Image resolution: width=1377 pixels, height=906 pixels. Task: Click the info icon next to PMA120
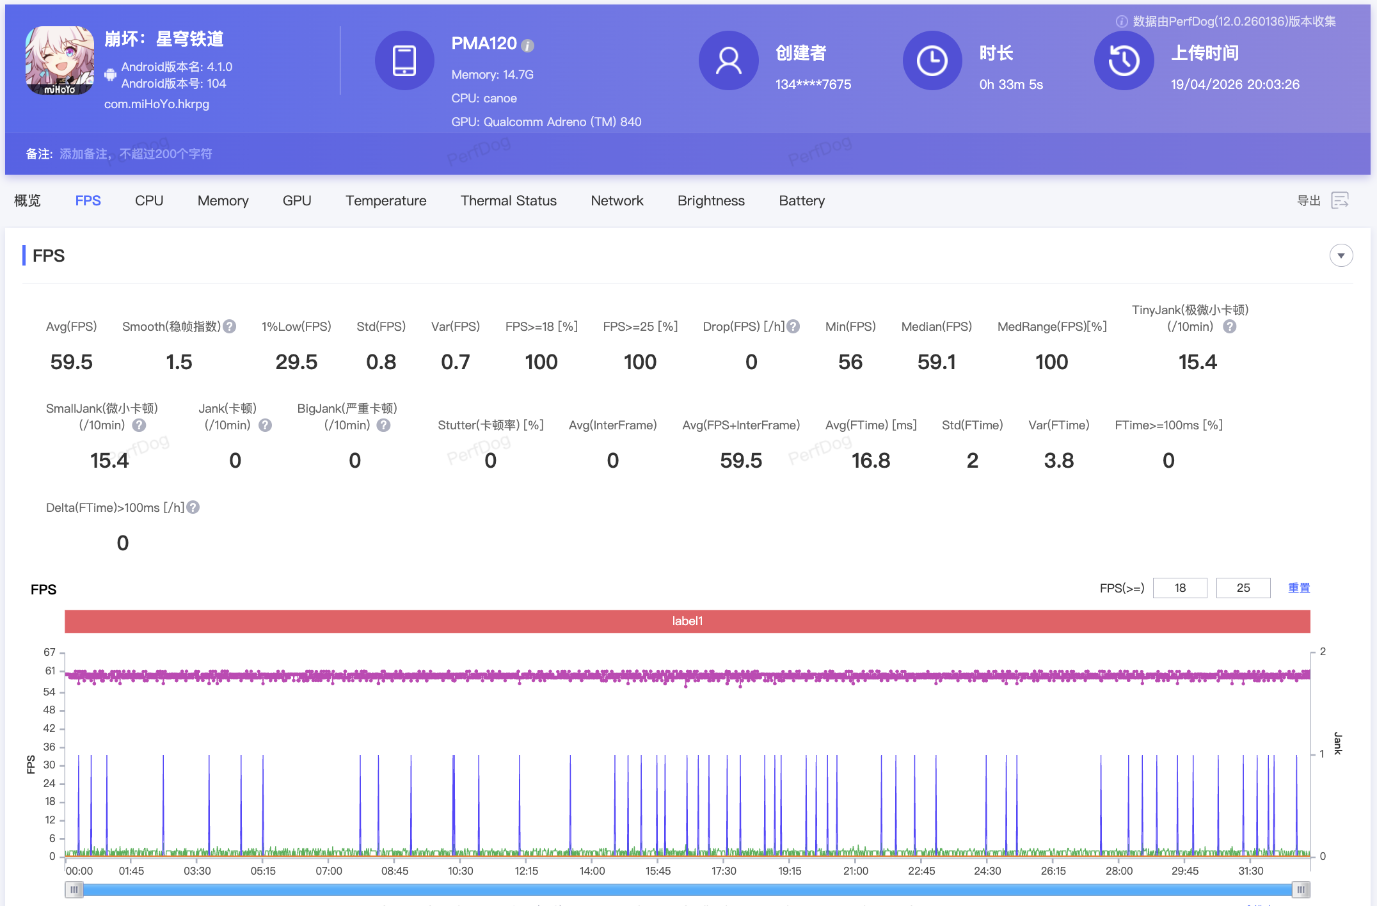(528, 46)
